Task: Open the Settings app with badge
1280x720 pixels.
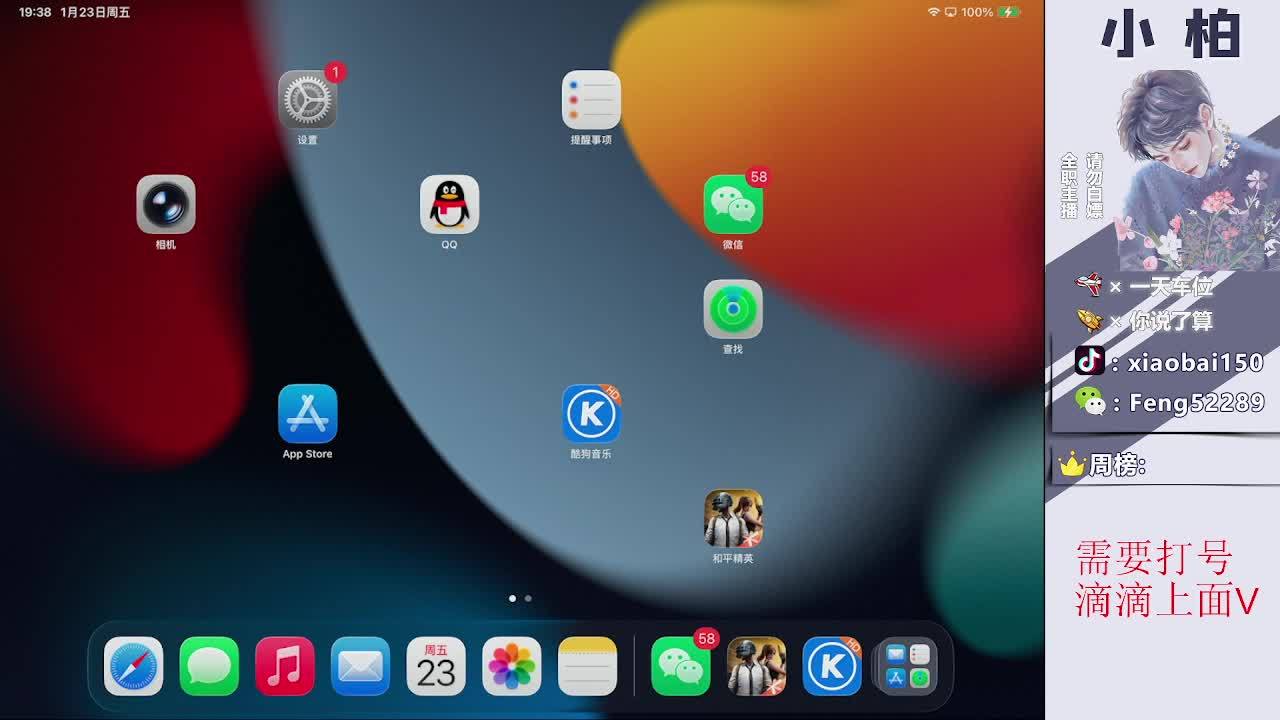Action: [x=307, y=100]
